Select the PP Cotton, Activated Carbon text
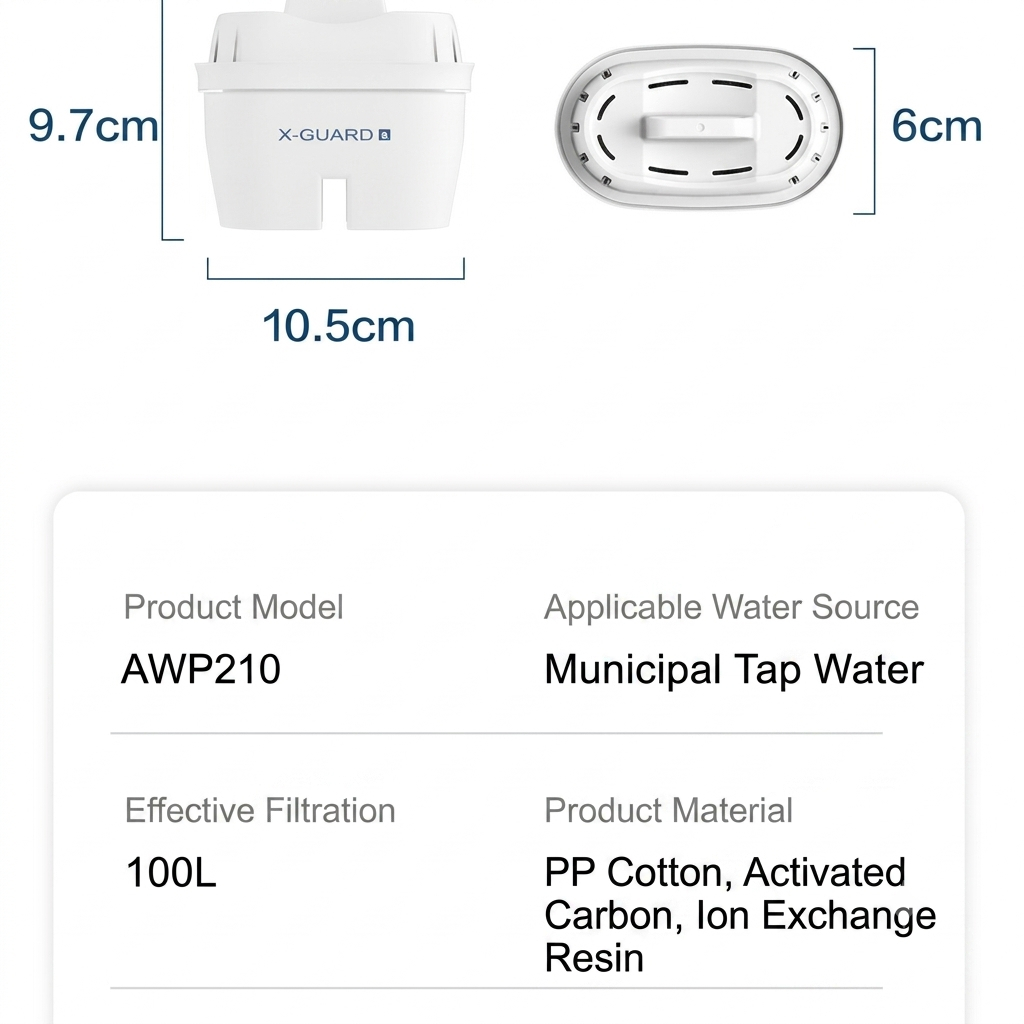 726,893
